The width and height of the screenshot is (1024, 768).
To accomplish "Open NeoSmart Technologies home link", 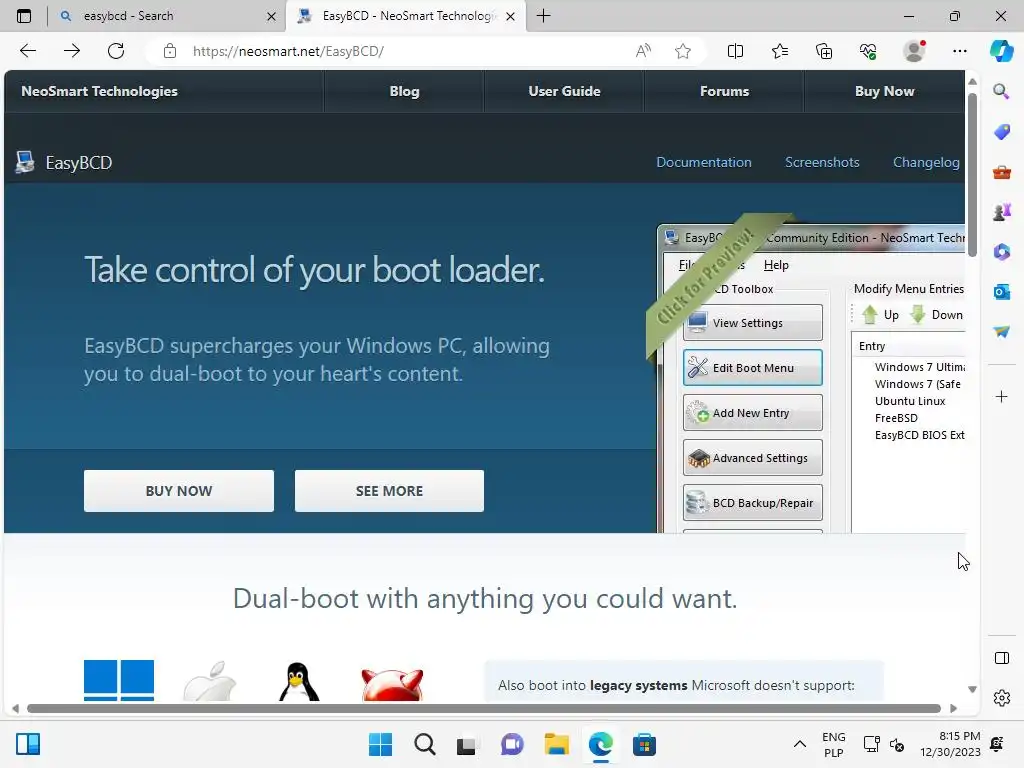I will [x=99, y=91].
